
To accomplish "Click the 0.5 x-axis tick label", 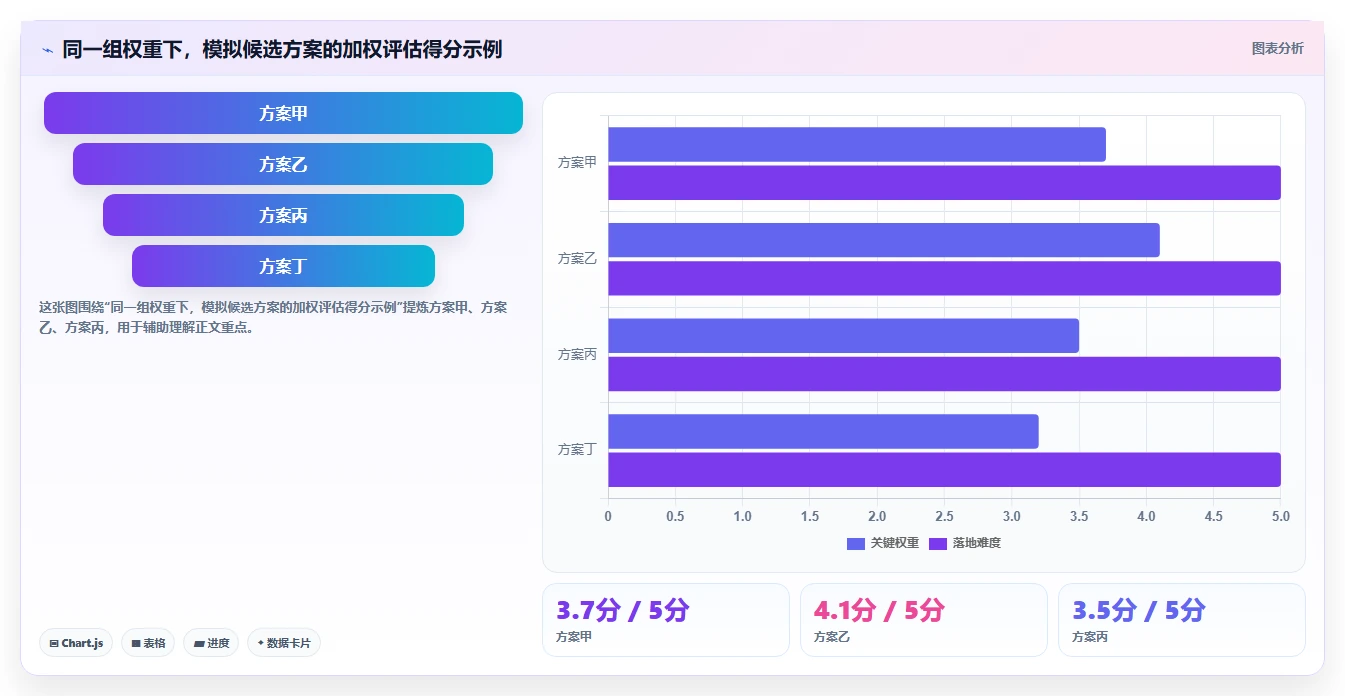I will (x=675, y=517).
